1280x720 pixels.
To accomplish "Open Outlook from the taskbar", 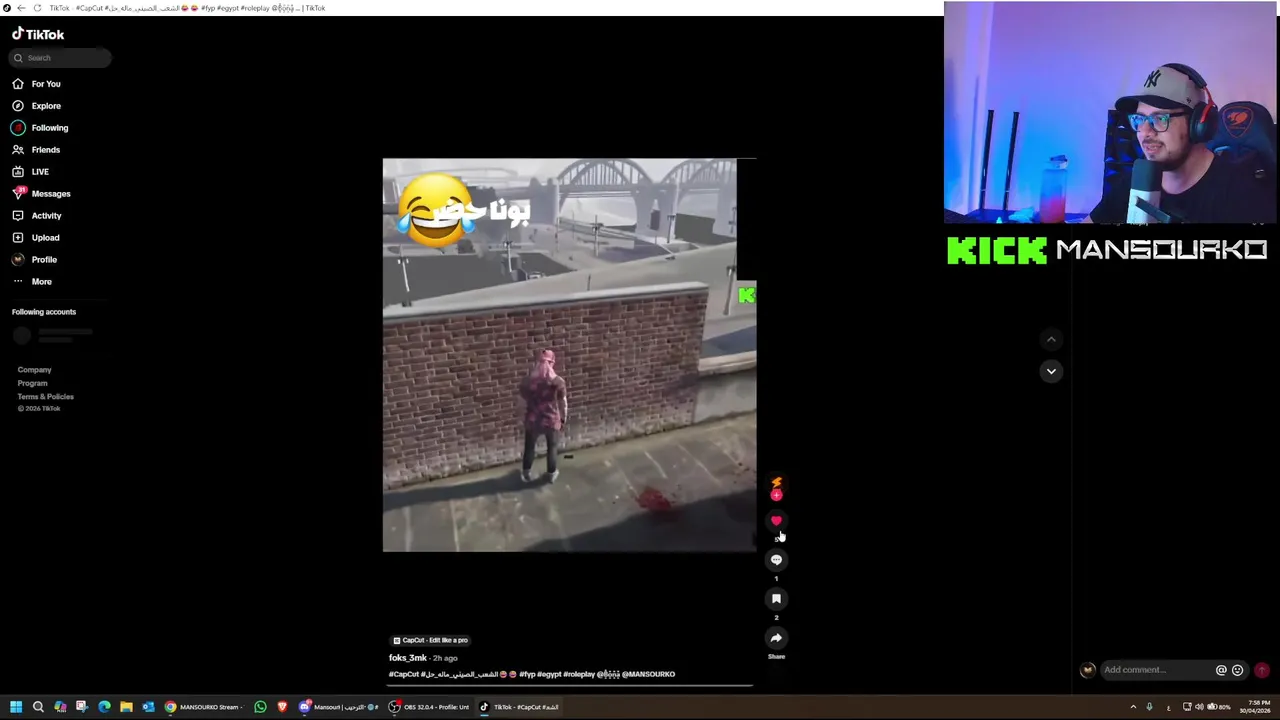I will coord(148,707).
